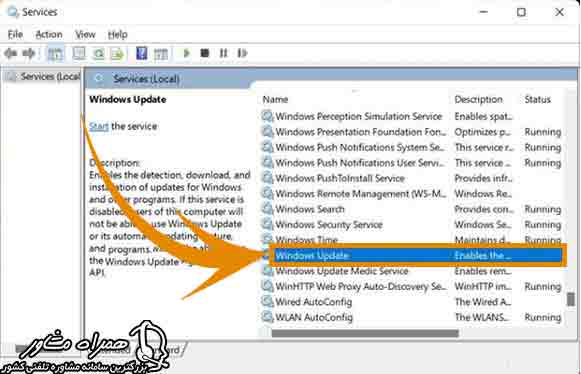The height and width of the screenshot is (374, 581).
Task: Sort the list by the Description column header
Action: point(478,99)
